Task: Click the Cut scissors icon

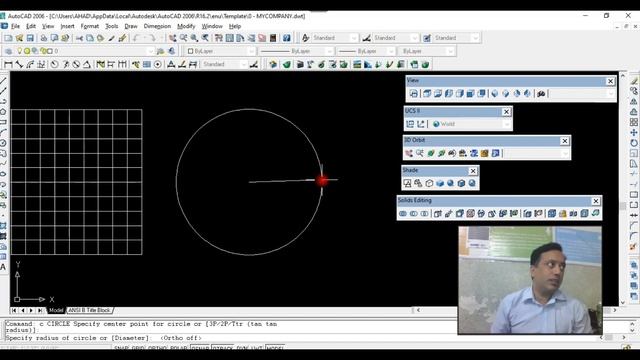Action: point(79,38)
